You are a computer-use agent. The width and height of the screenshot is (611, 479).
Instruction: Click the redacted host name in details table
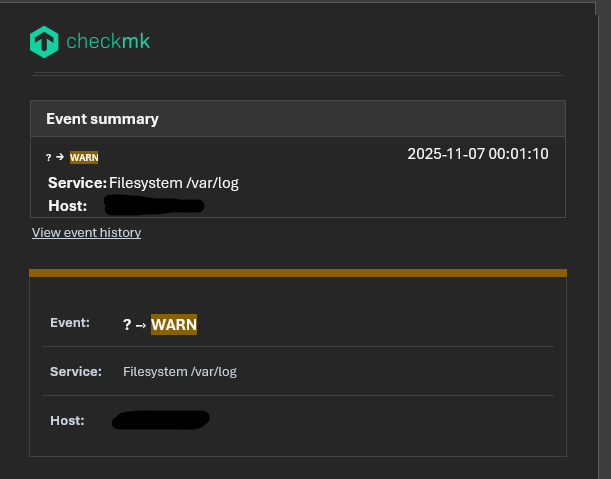[x=161, y=420]
